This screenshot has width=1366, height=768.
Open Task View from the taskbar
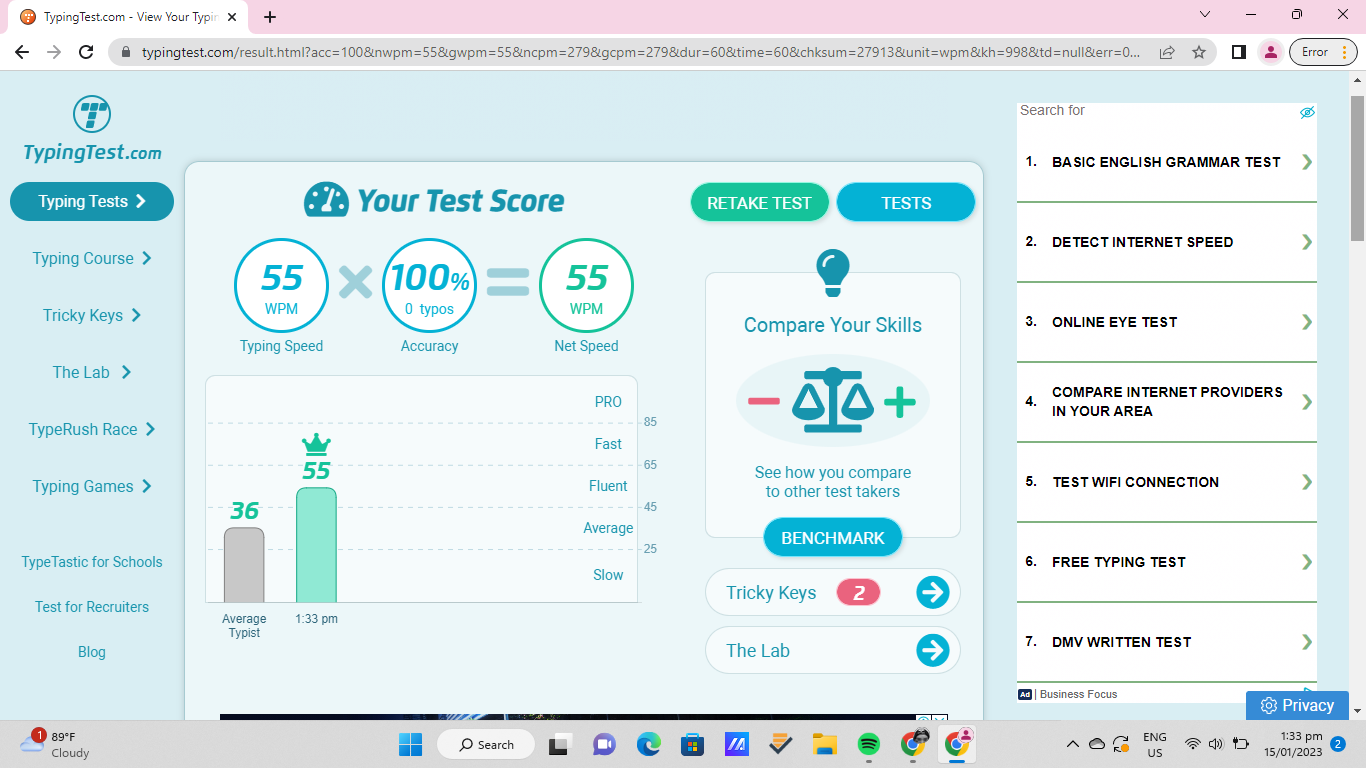tap(559, 744)
